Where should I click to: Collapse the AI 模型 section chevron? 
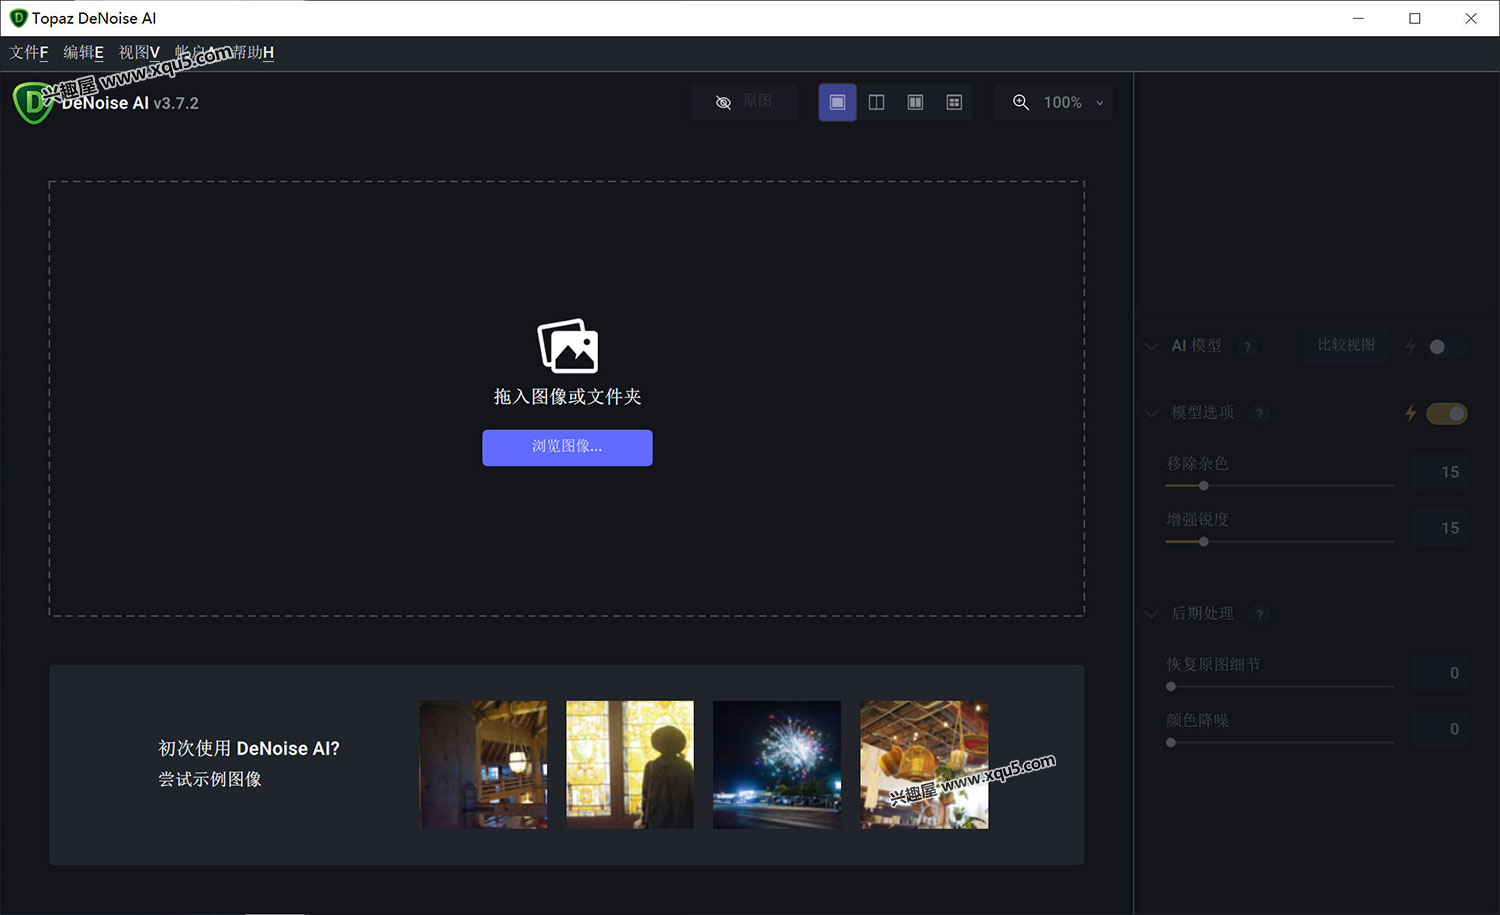[1152, 346]
